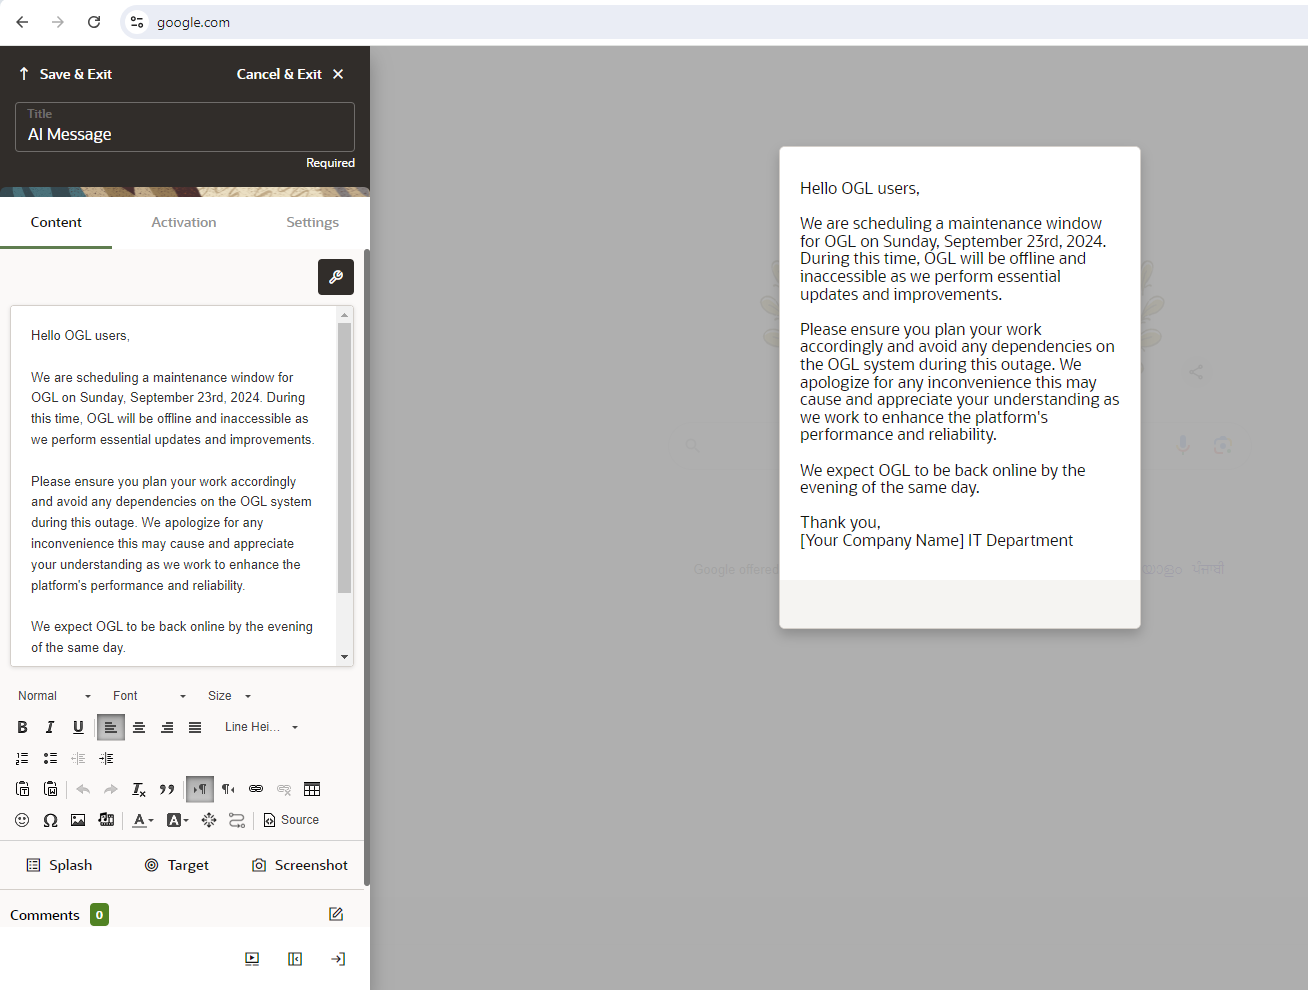Click Save & Exit
This screenshot has width=1308, height=990.
65,74
